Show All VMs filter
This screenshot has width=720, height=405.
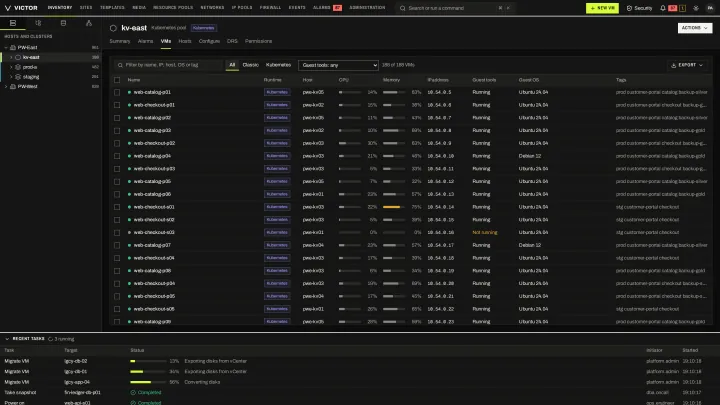pos(232,65)
